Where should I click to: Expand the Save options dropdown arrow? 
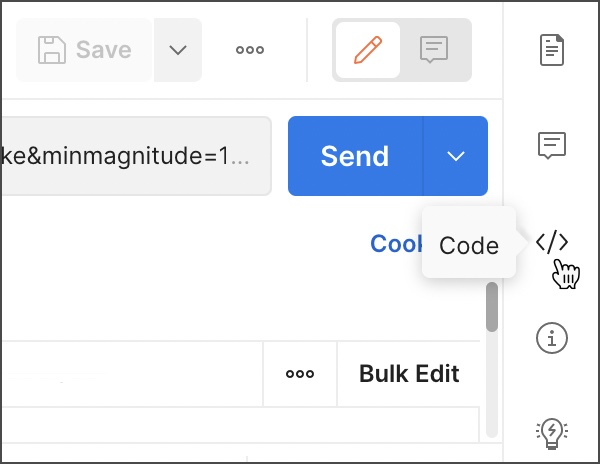click(178, 50)
